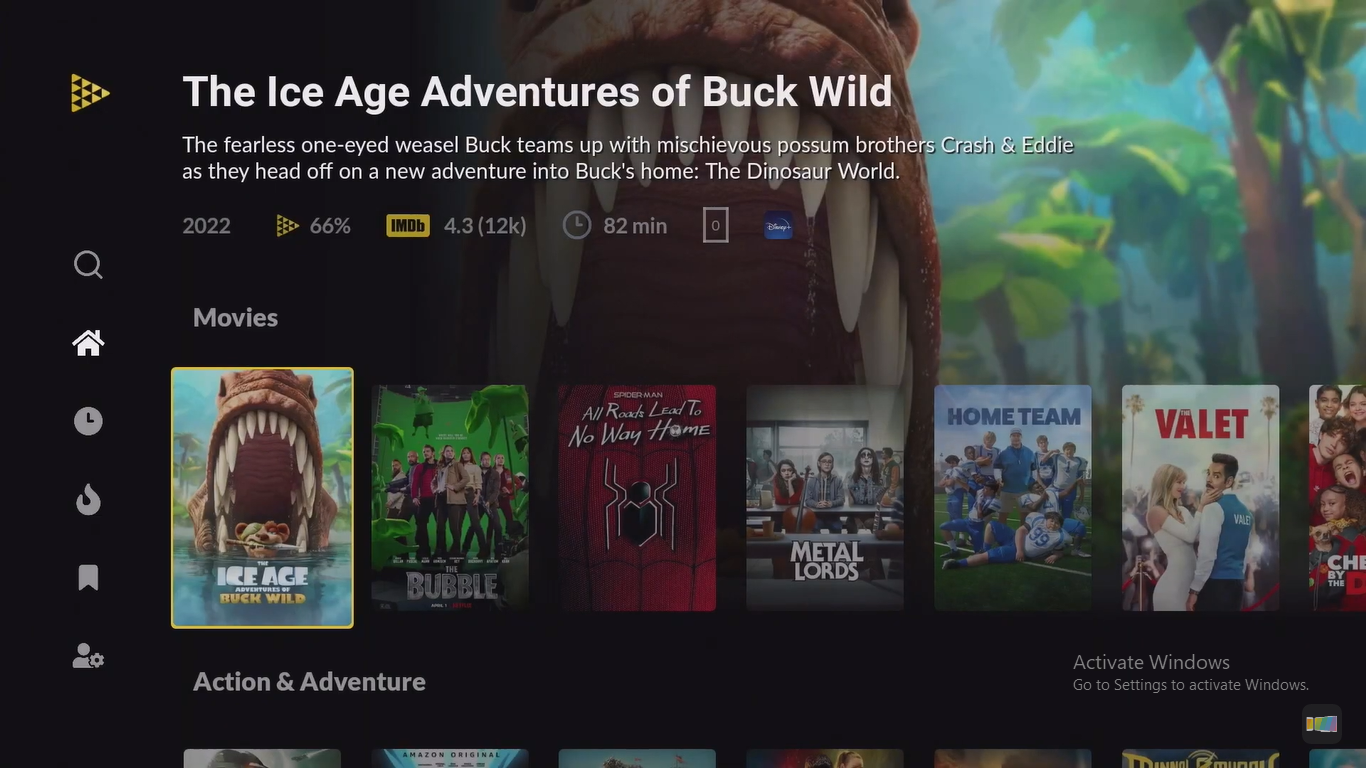Click the yellow app logo icon
The width and height of the screenshot is (1366, 768).
click(90, 93)
